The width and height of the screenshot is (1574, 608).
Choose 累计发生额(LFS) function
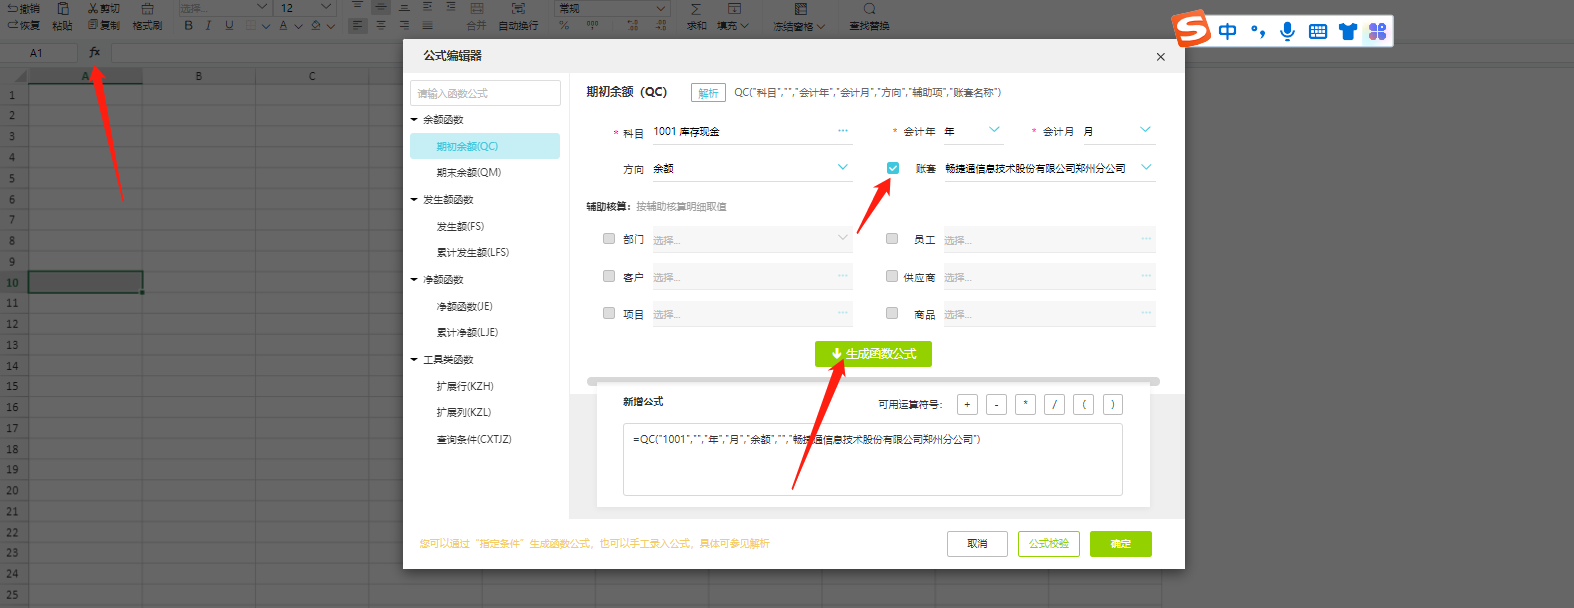(472, 252)
